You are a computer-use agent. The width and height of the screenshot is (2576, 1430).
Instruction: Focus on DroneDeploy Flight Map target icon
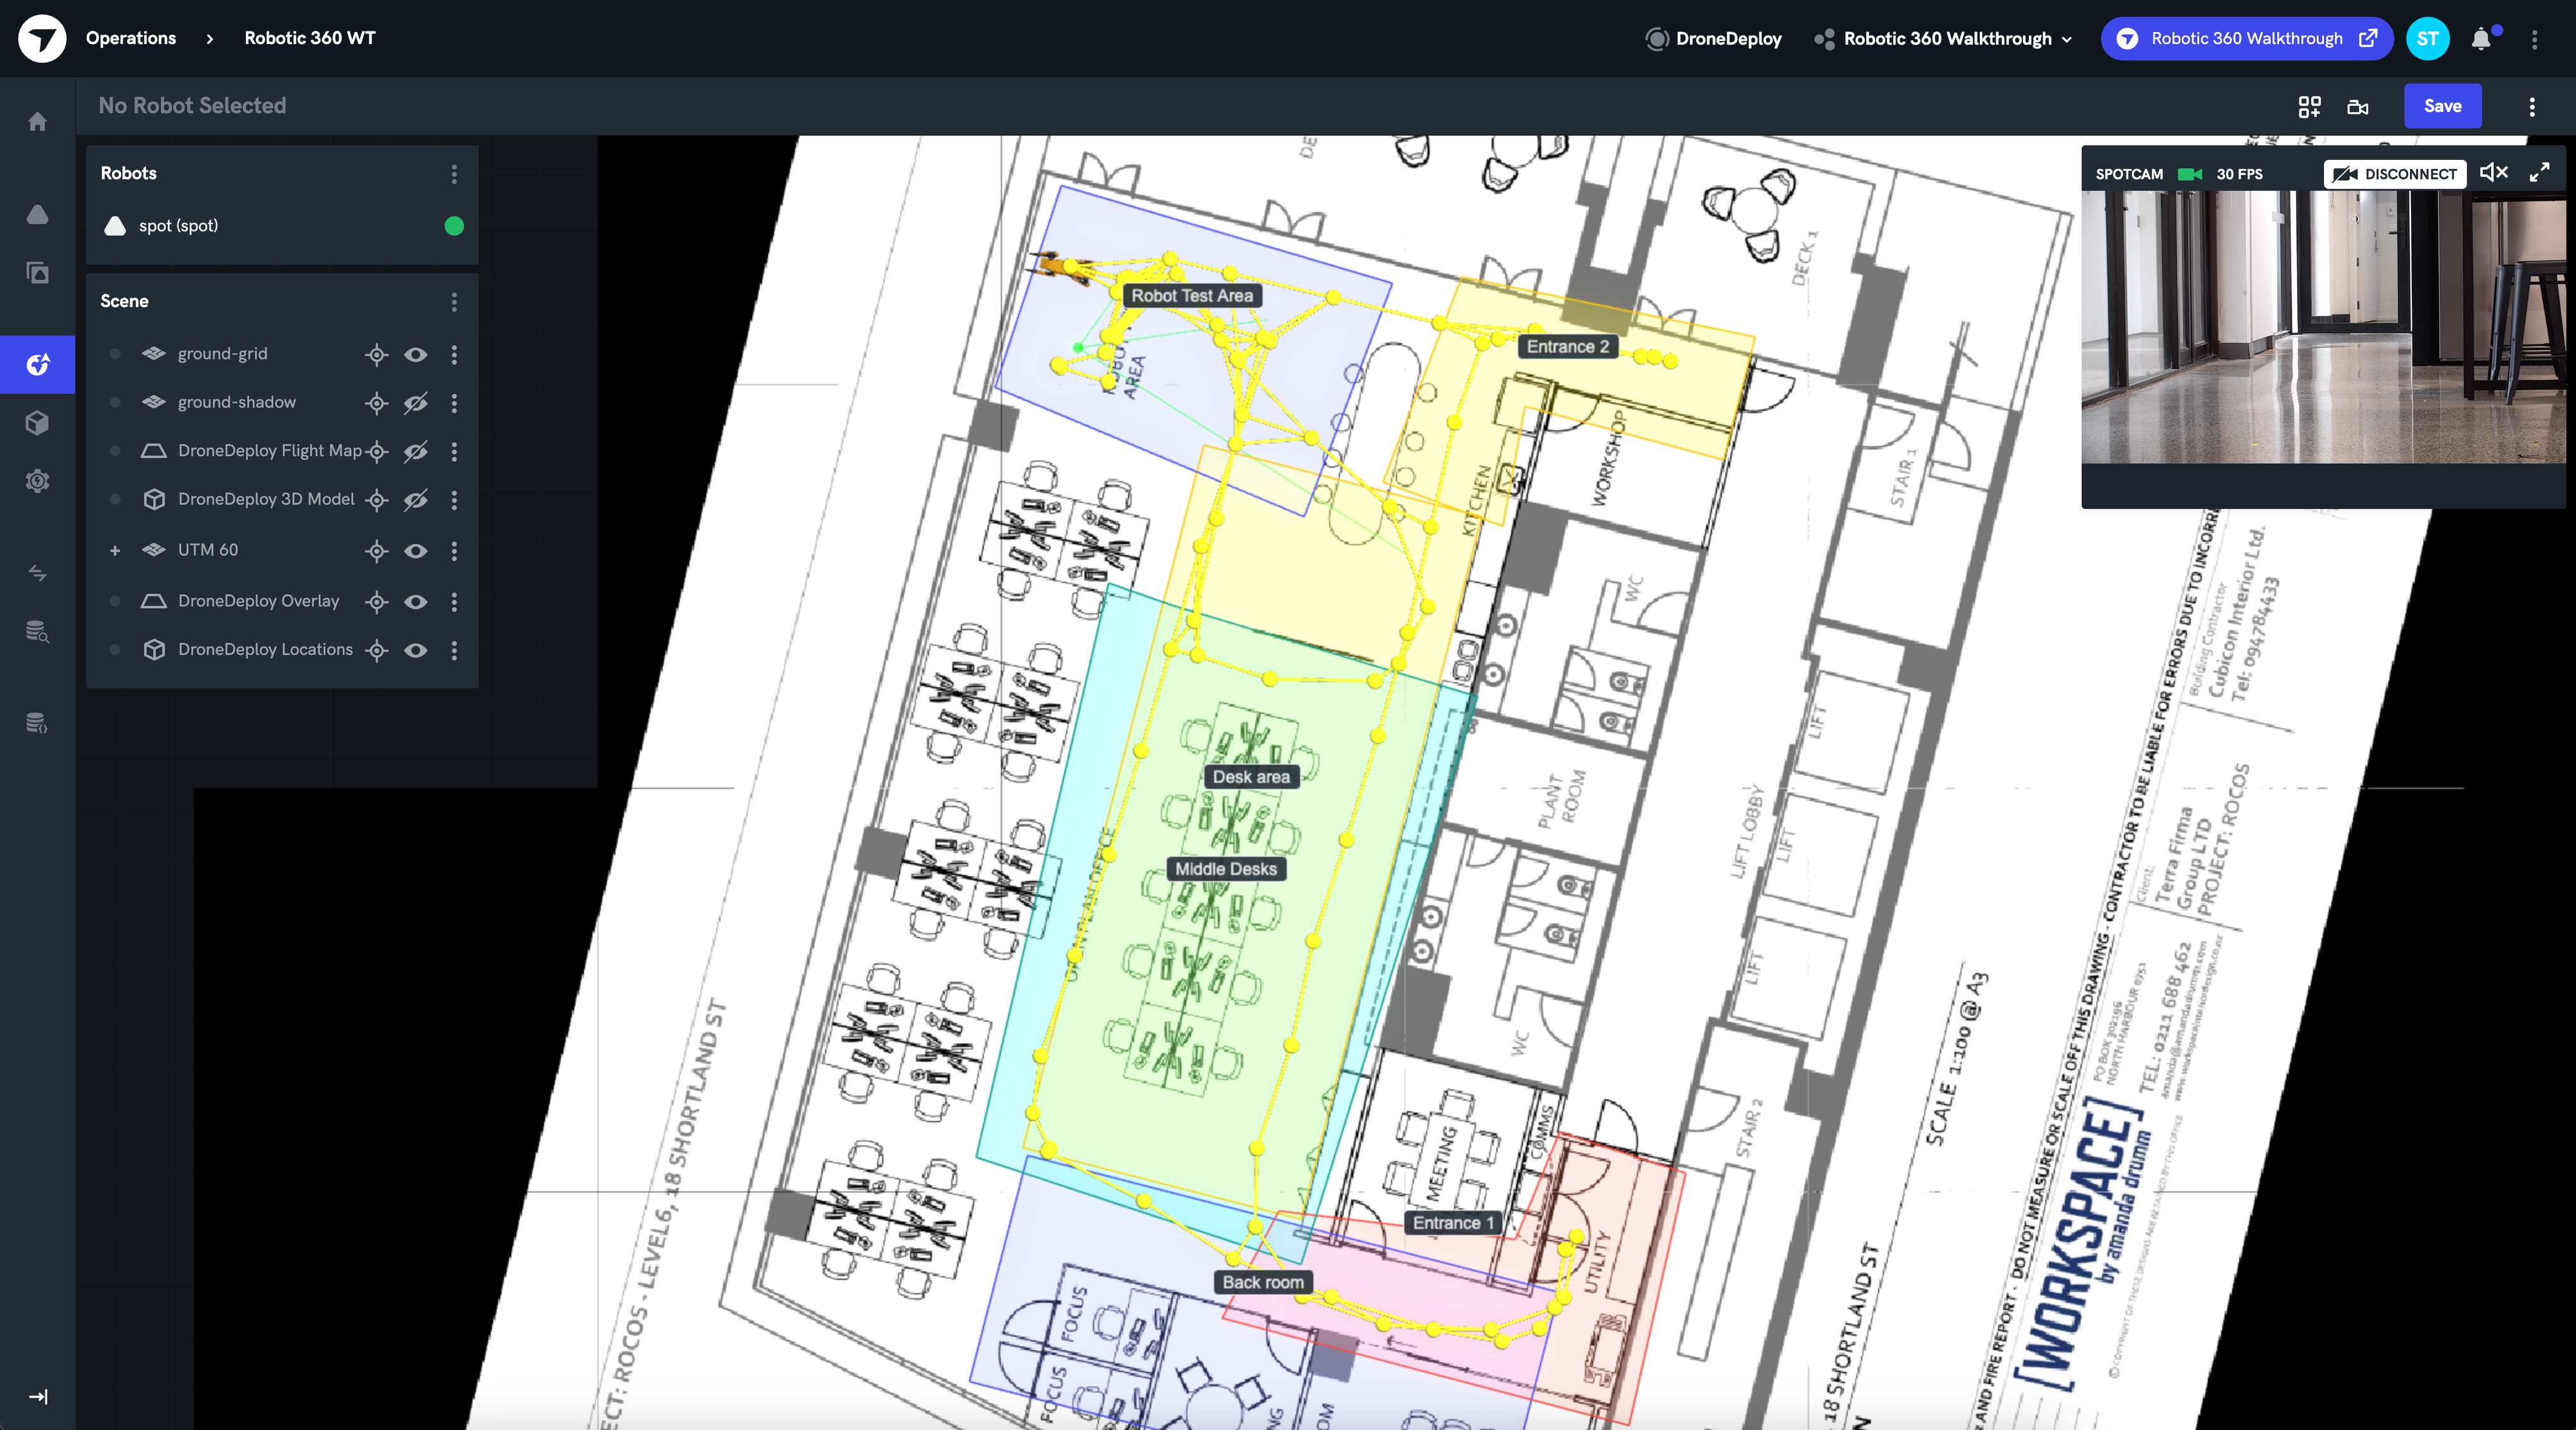(x=376, y=452)
